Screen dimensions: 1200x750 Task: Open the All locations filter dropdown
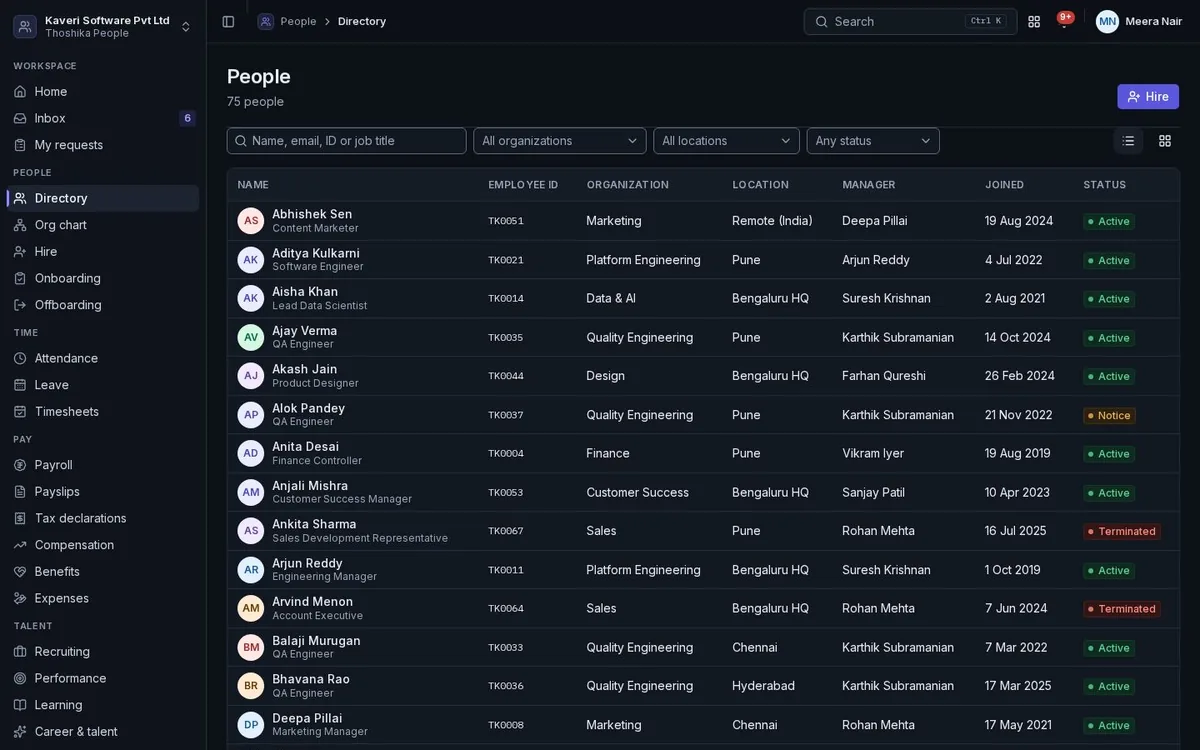point(727,141)
